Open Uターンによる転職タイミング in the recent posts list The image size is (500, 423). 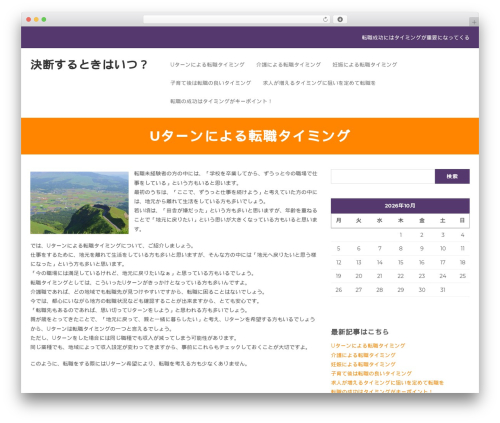coord(368,346)
